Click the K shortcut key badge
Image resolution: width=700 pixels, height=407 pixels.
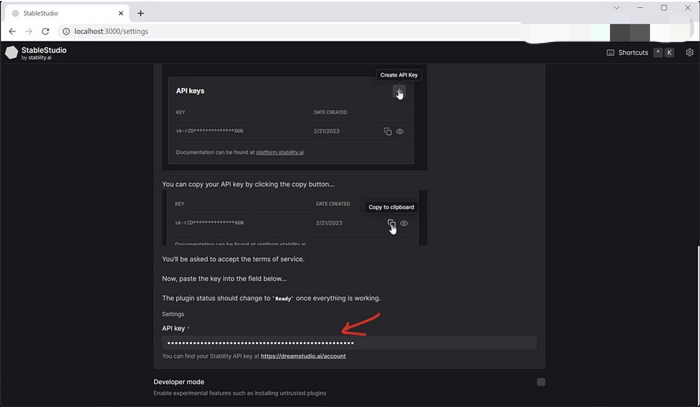click(x=669, y=53)
